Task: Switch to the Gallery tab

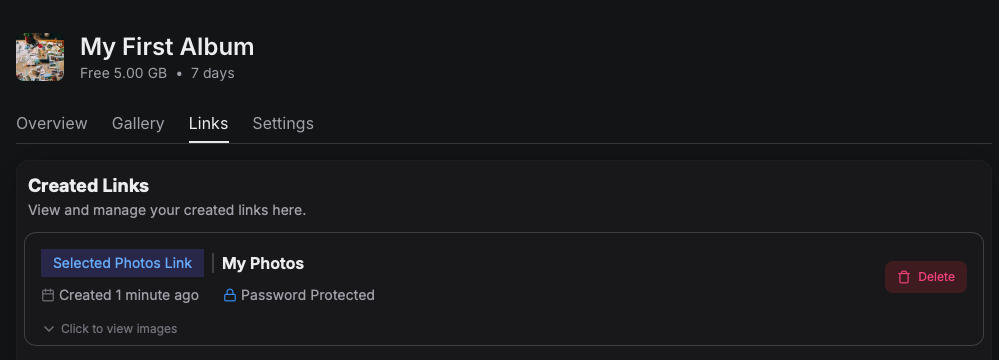Action: point(138,123)
